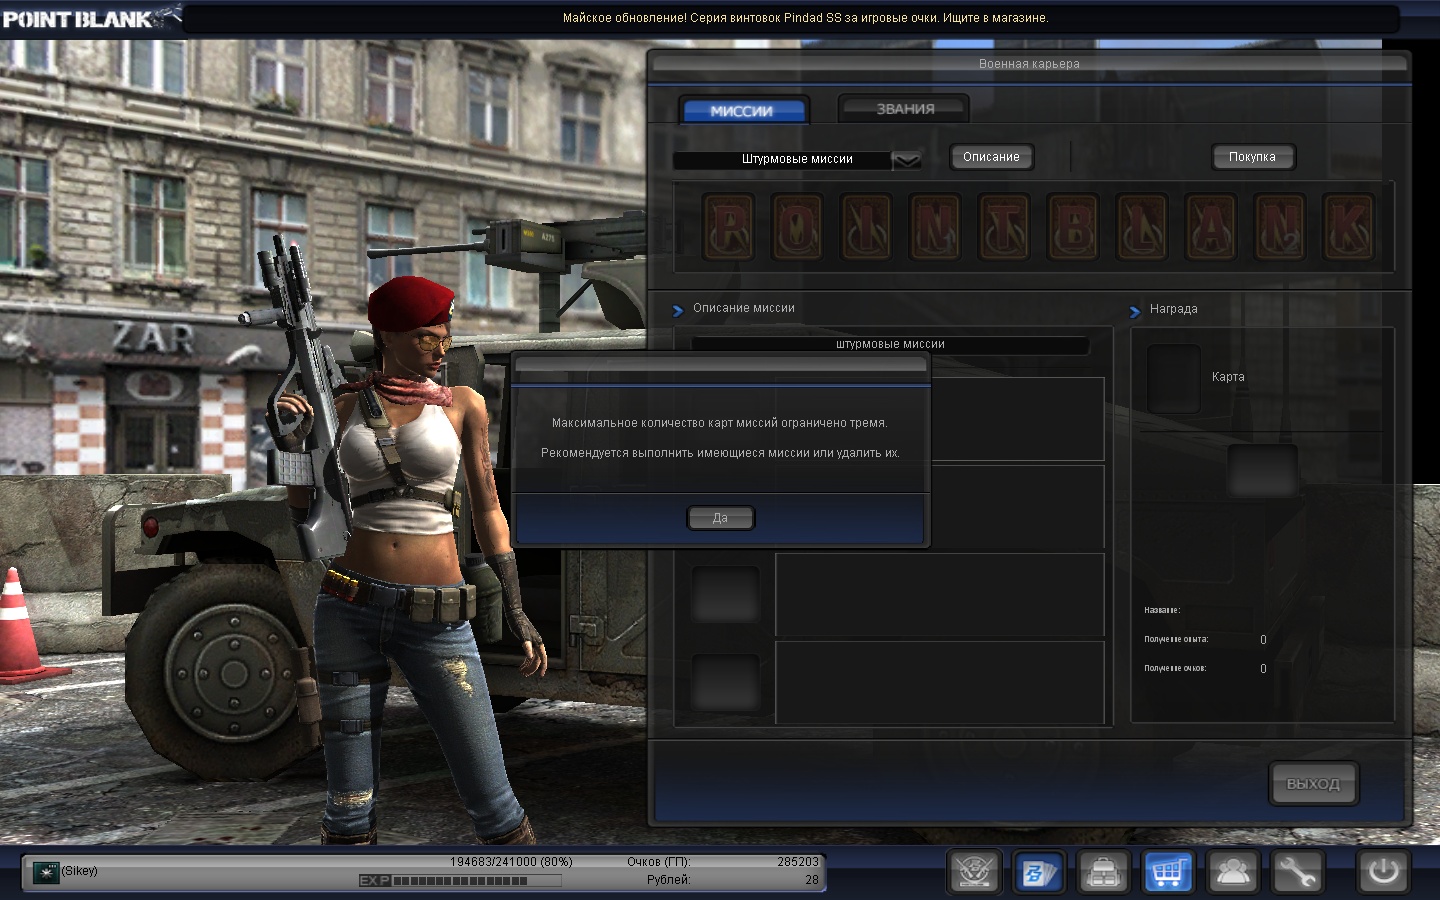Click the reward Карта image slot
Viewport: 1440px width, 900px height.
(1173, 378)
